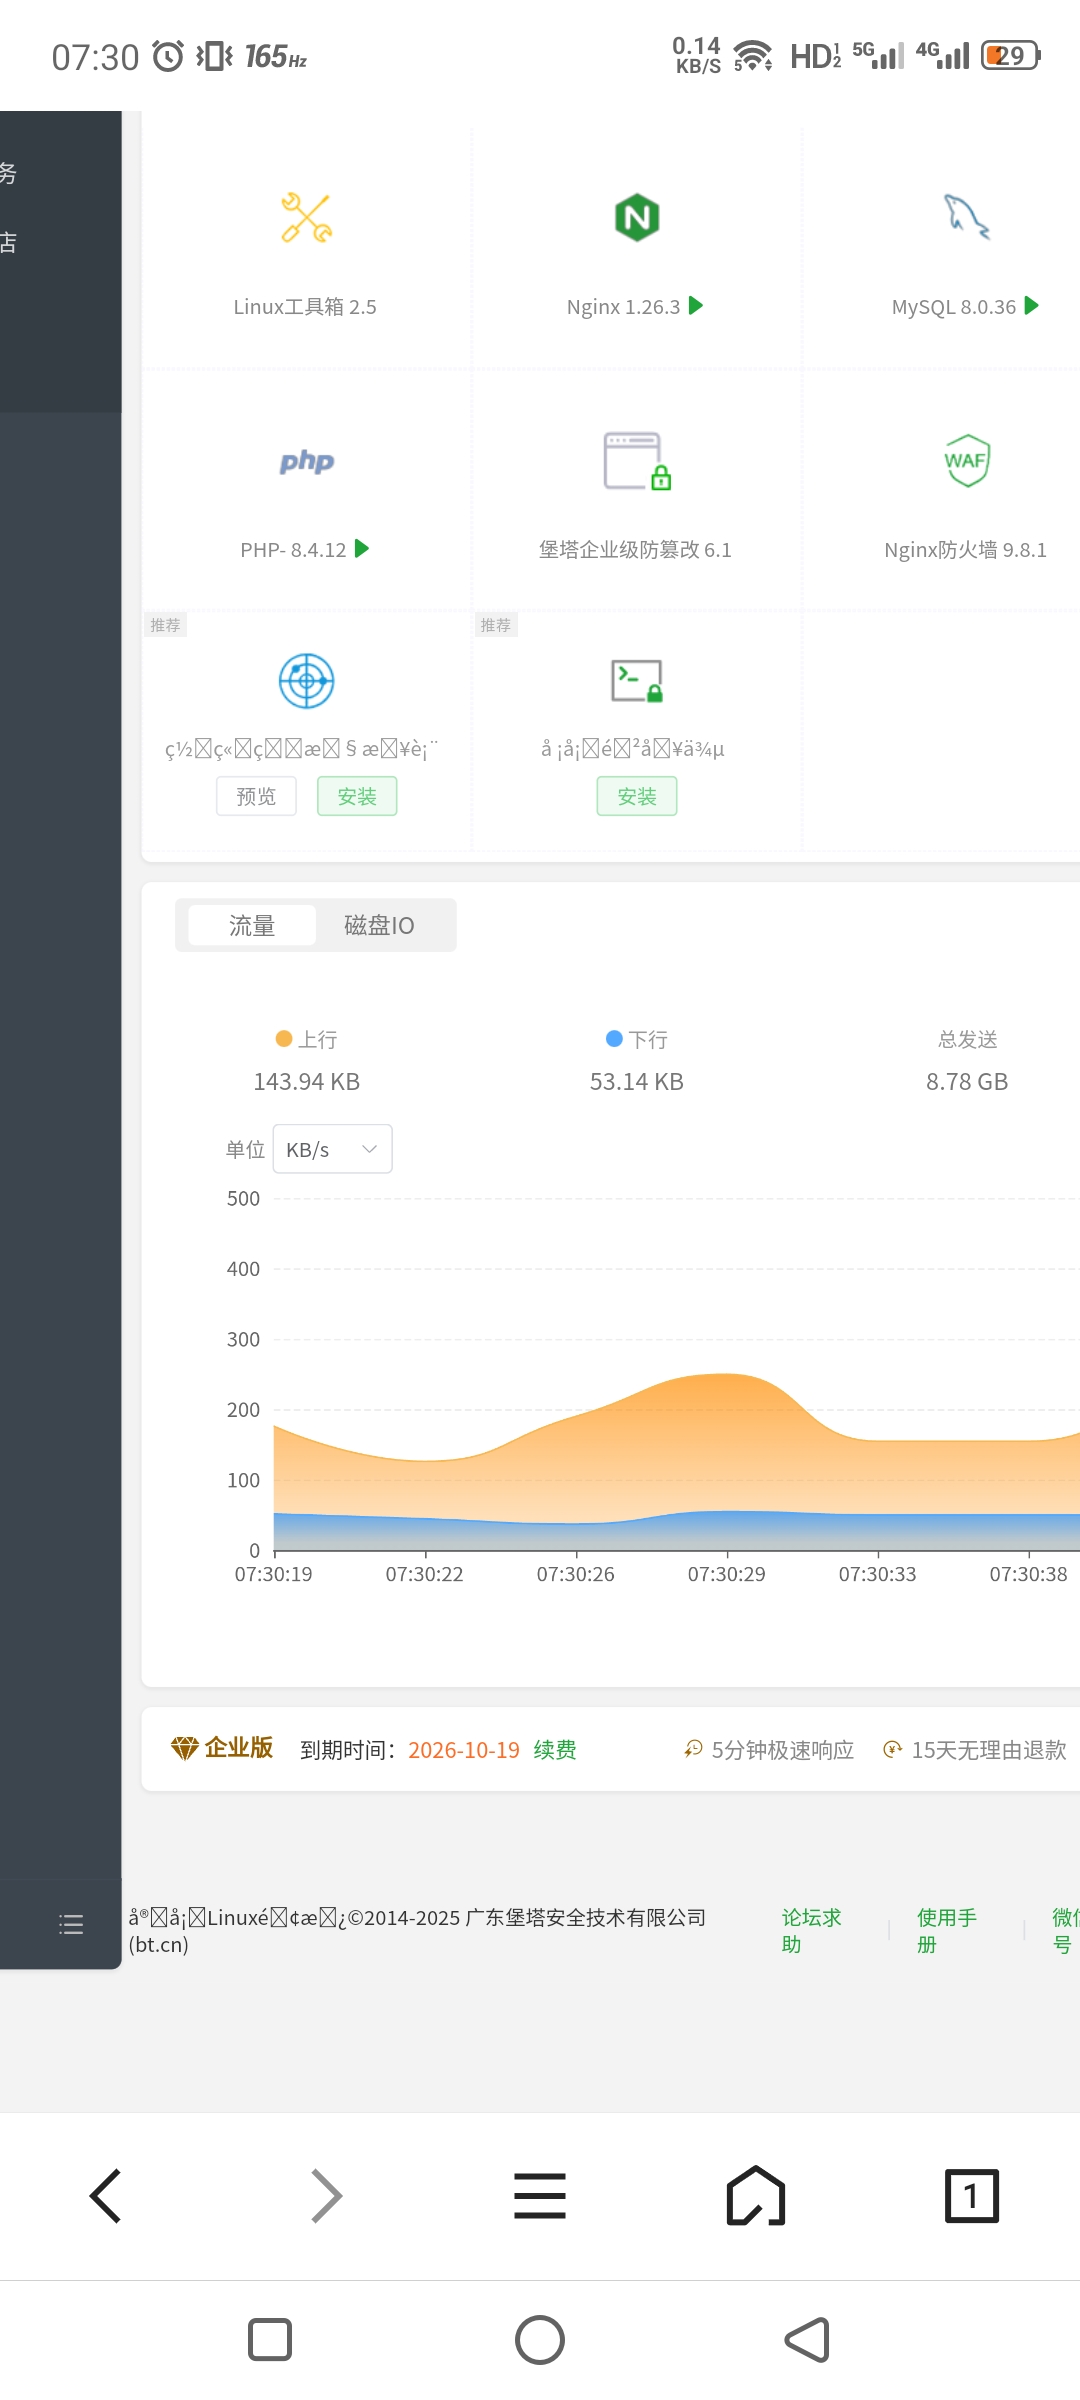Click the 预览 preview button

tap(256, 796)
